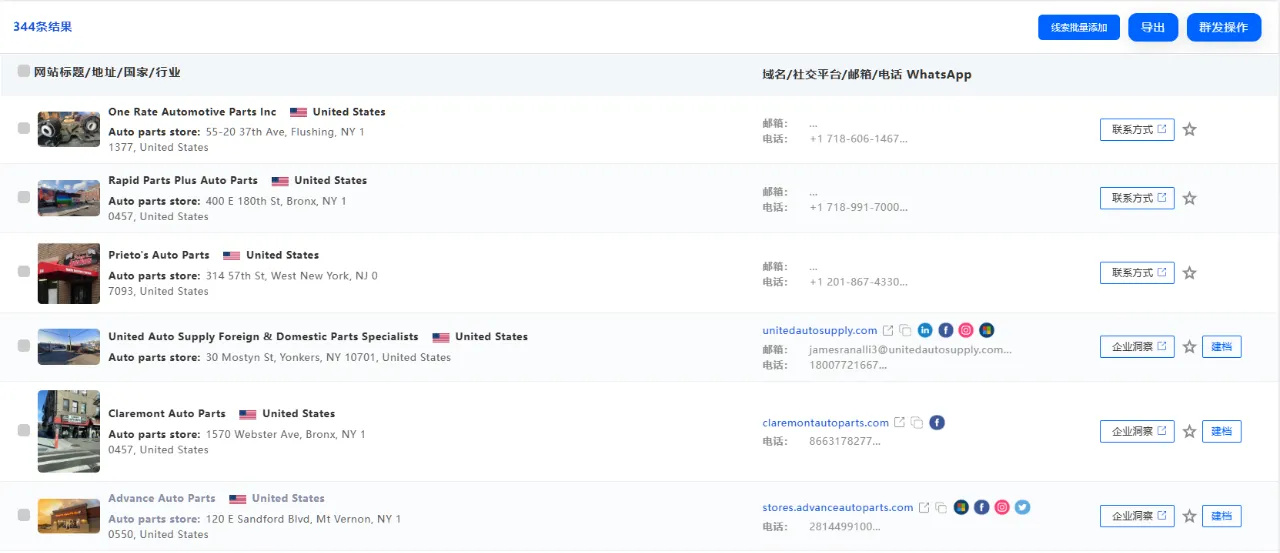Open unitedautosupply.com in new window icon
1280x553 pixels.
click(x=888, y=330)
